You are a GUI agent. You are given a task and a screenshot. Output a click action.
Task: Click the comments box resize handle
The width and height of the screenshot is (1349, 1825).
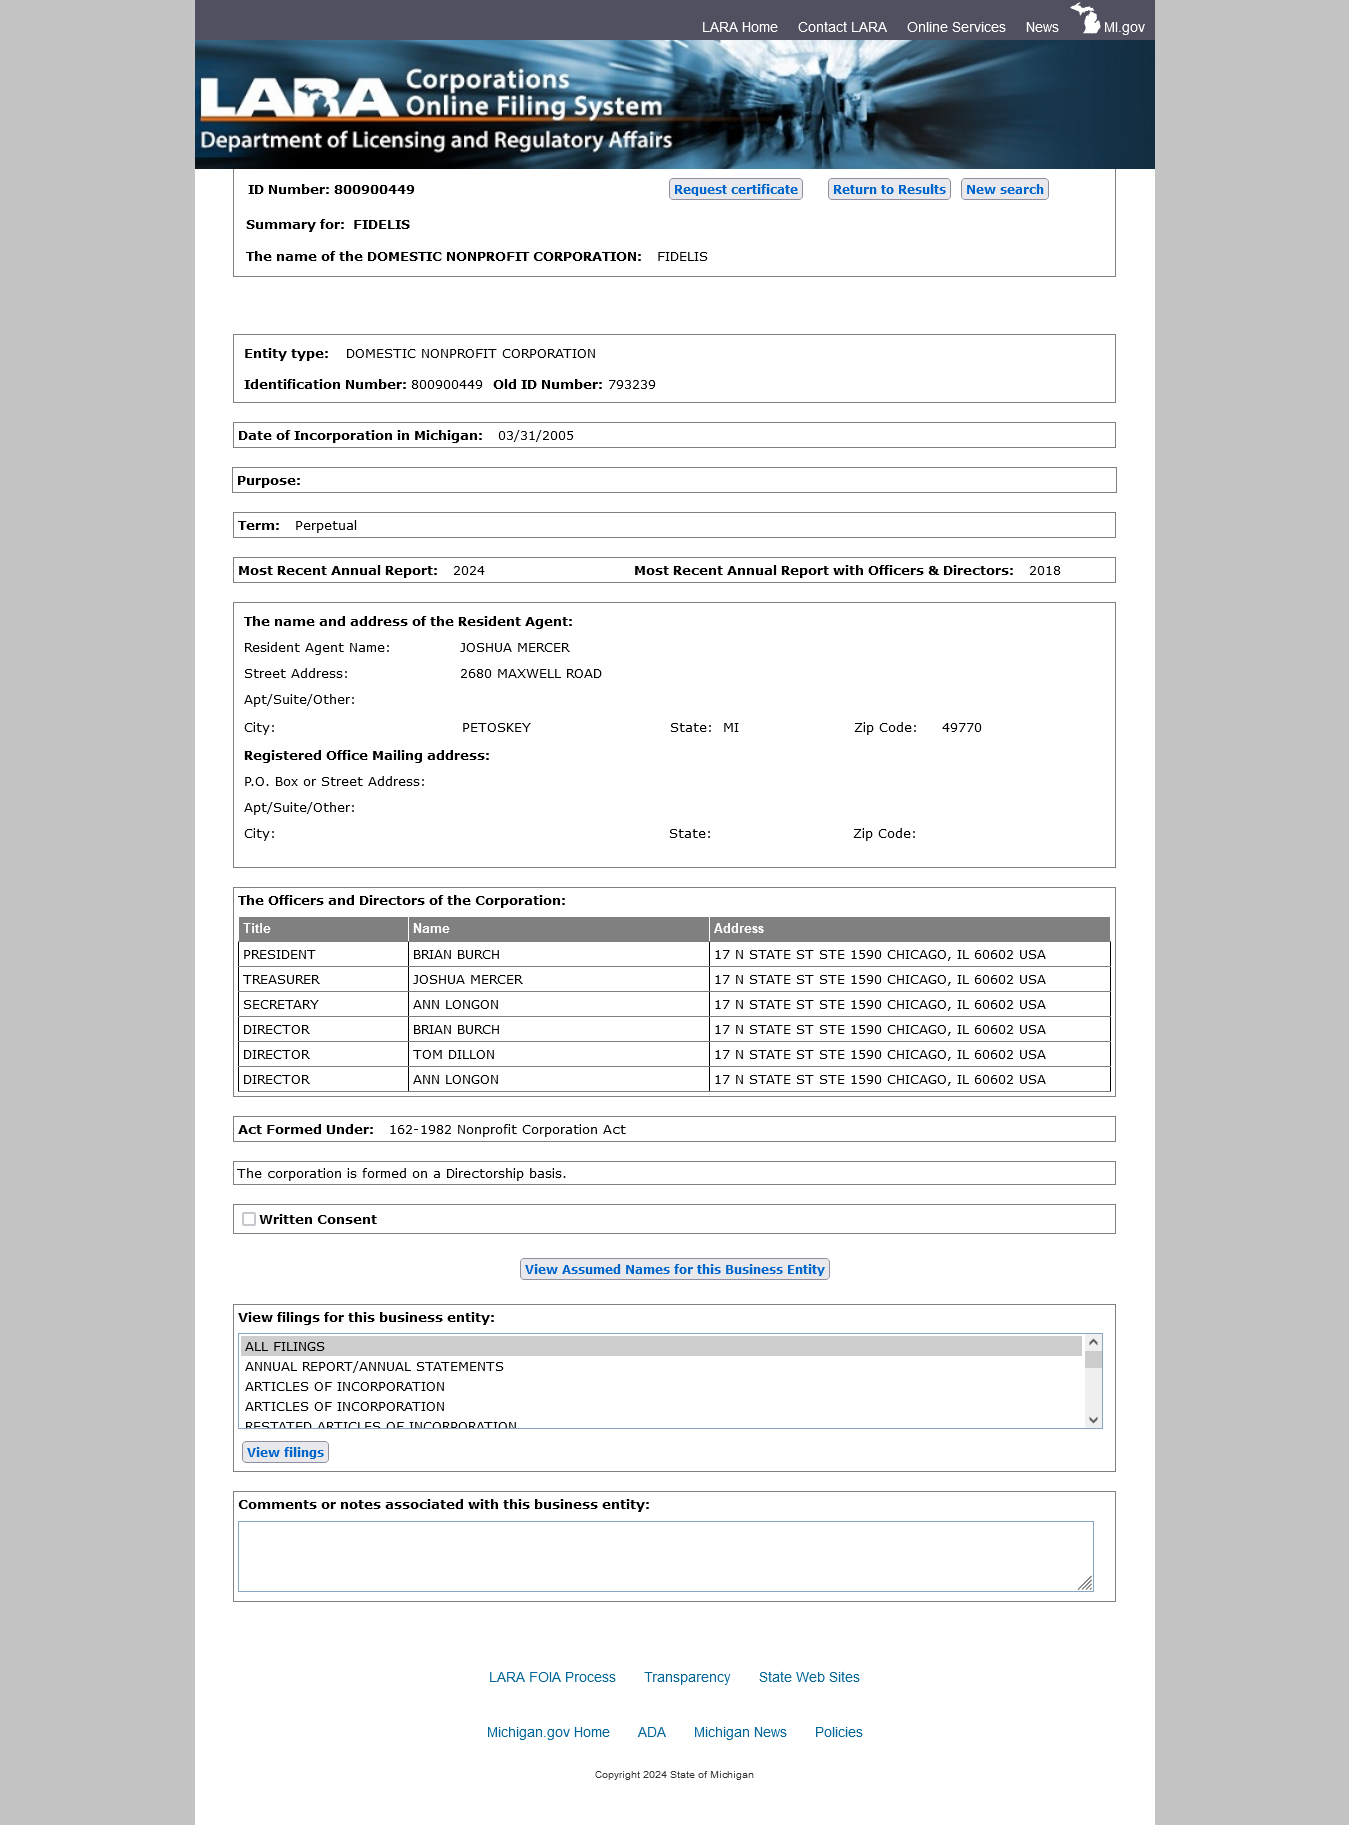(1085, 1583)
